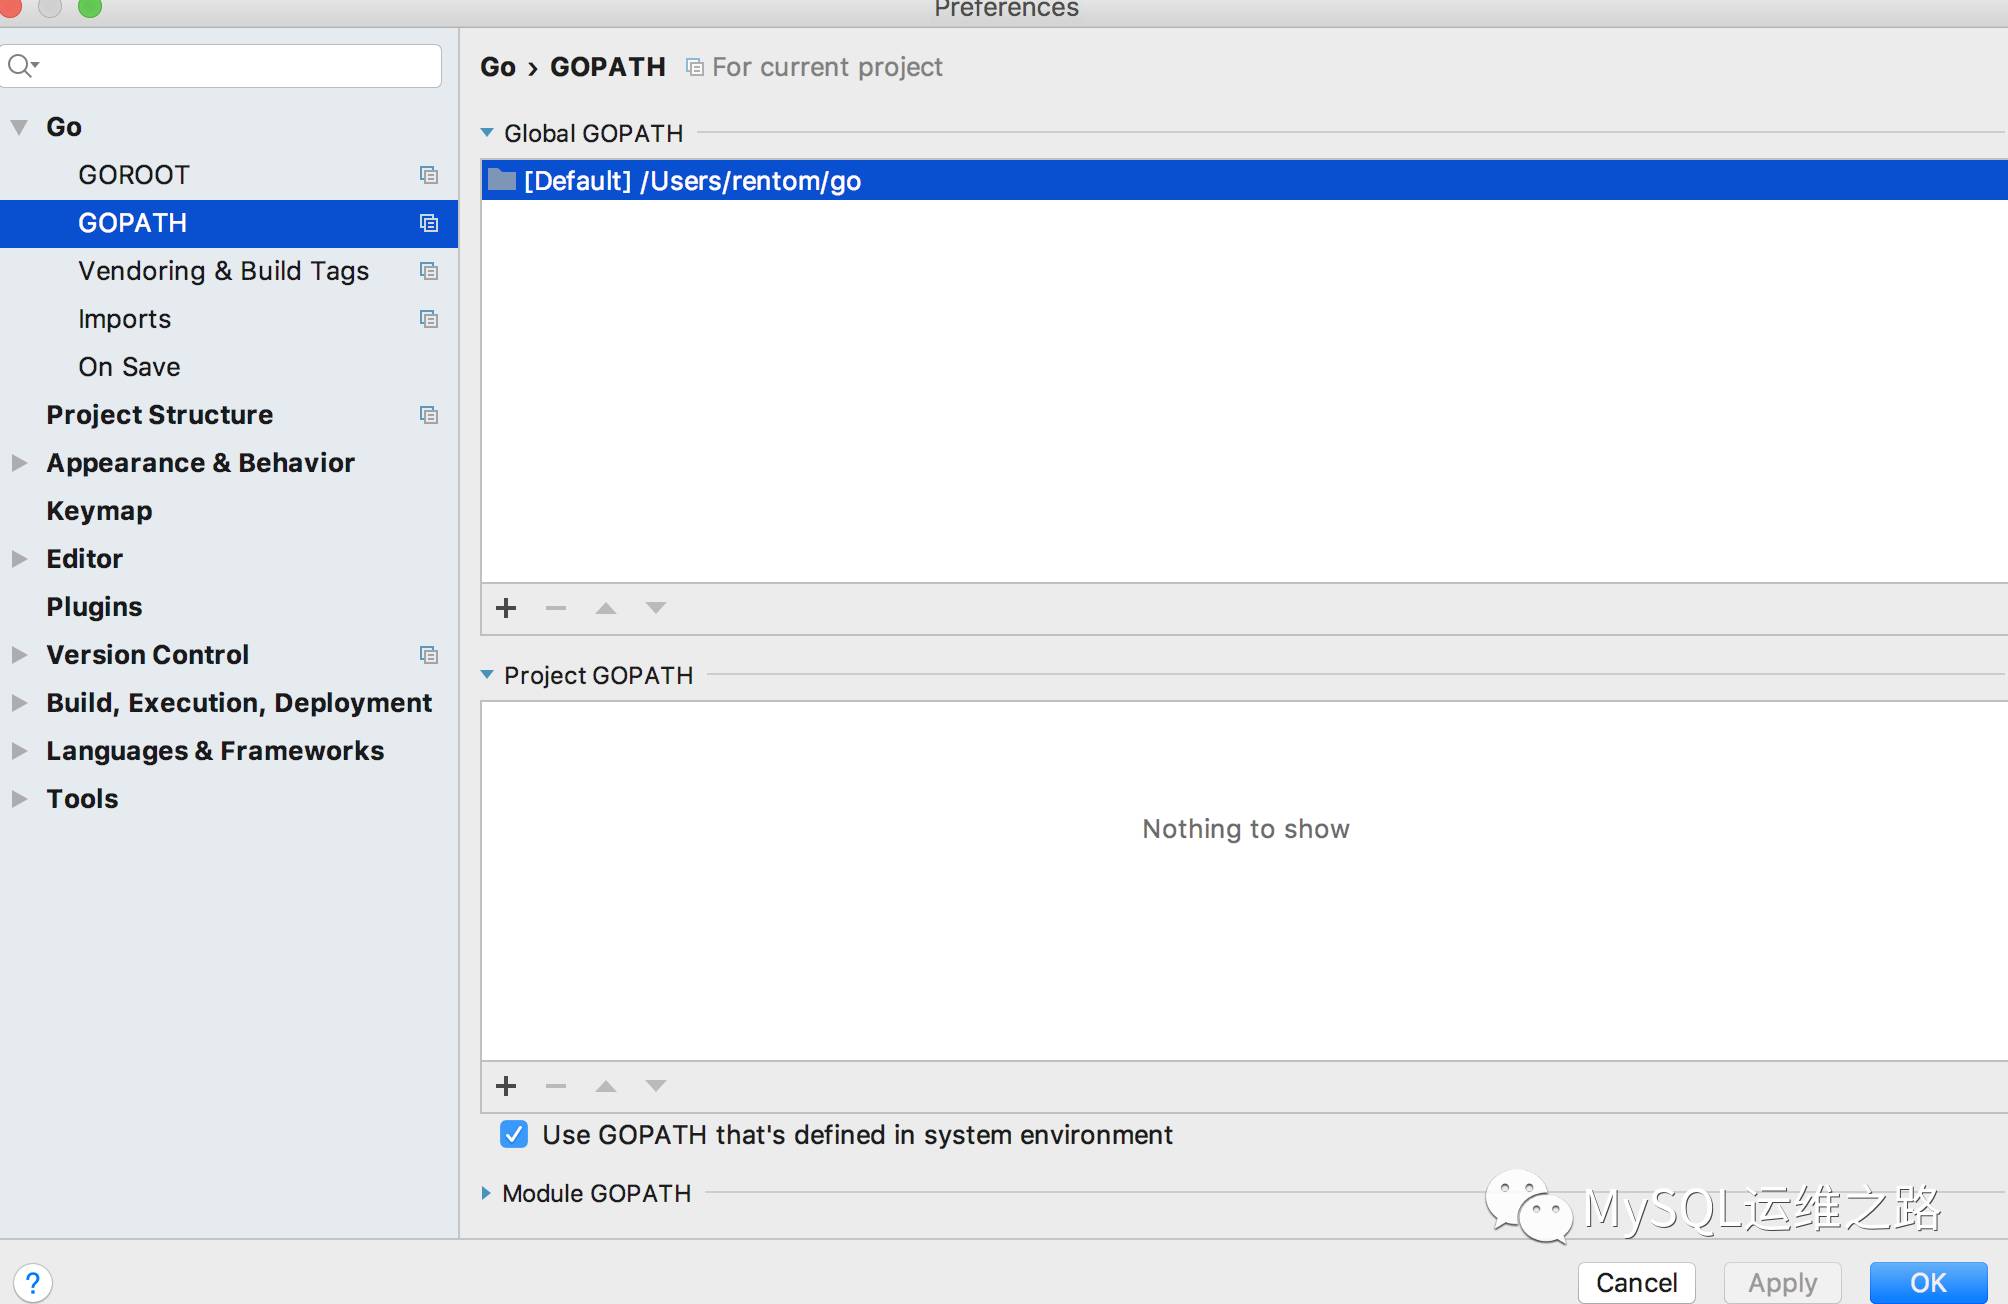This screenshot has height=1304, width=2008.
Task: Click the move path up icon in Global GOPATH
Action: 606,607
